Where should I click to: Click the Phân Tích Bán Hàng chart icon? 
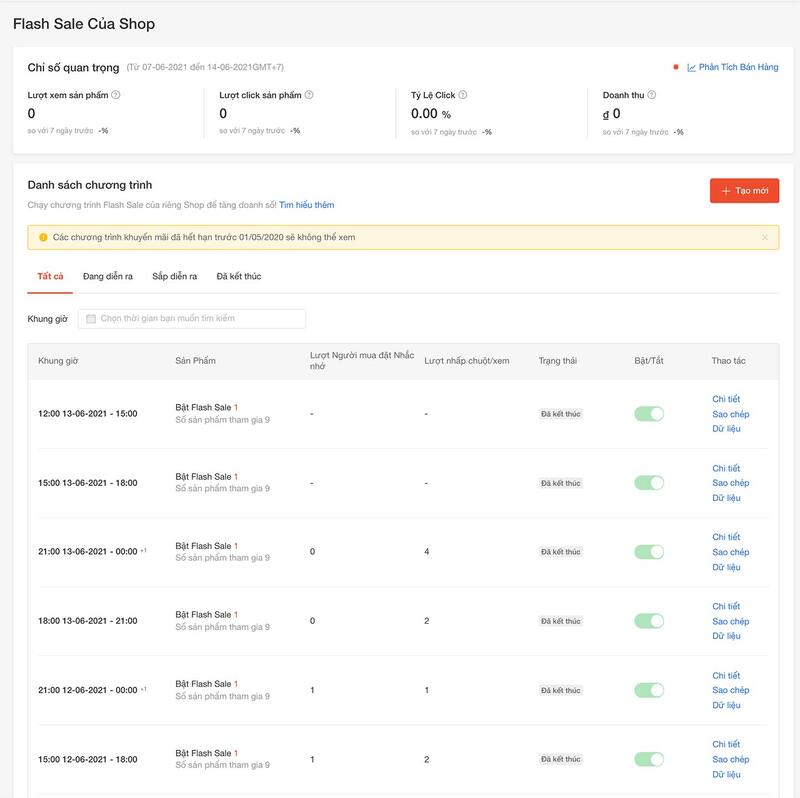click(691, 68)
